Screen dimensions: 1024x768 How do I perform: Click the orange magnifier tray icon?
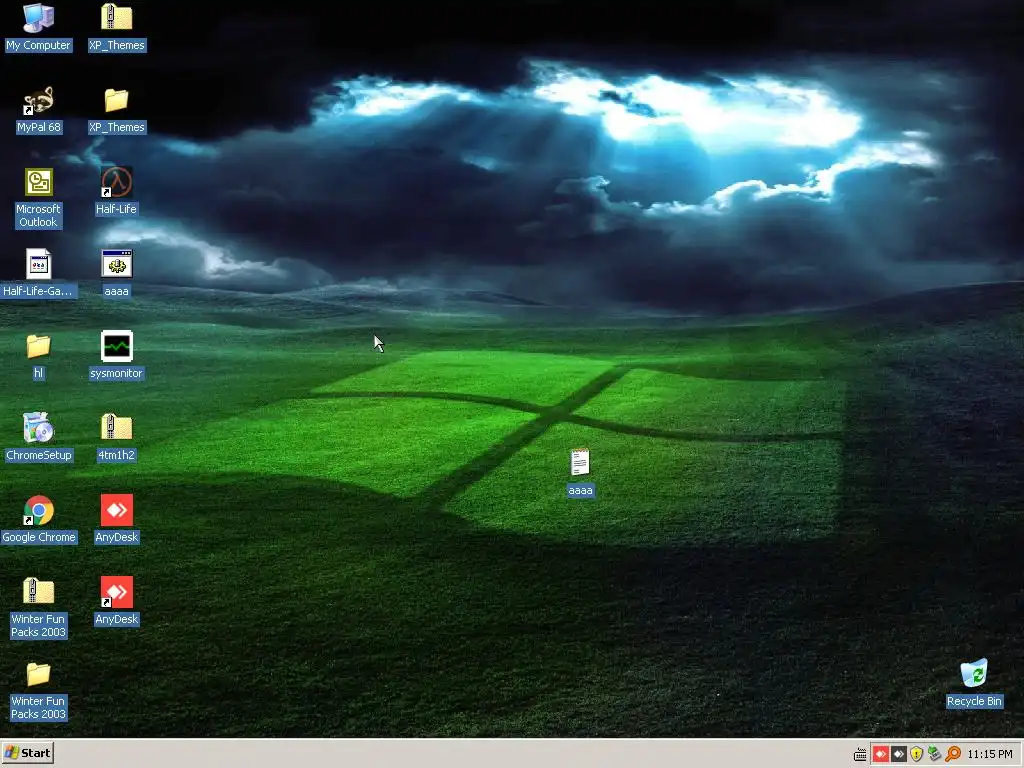coord(953,754)
